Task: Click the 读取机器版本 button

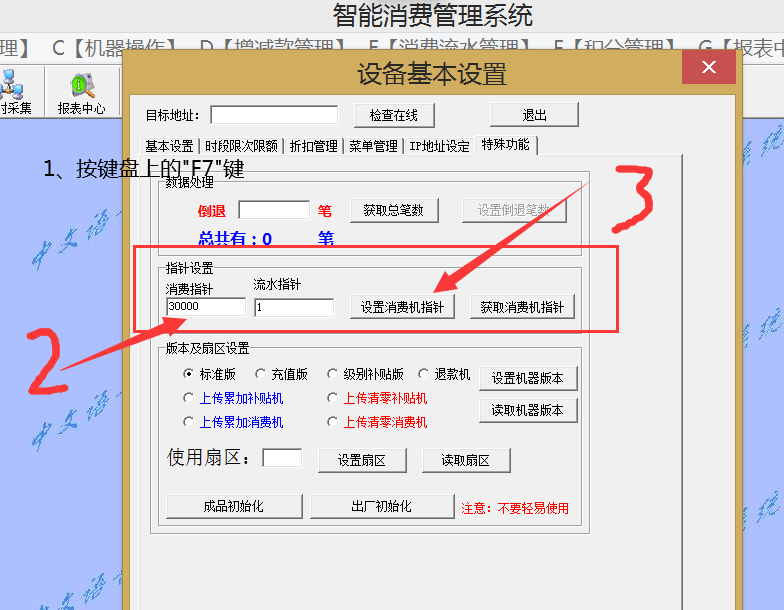Action: (528, 410)
